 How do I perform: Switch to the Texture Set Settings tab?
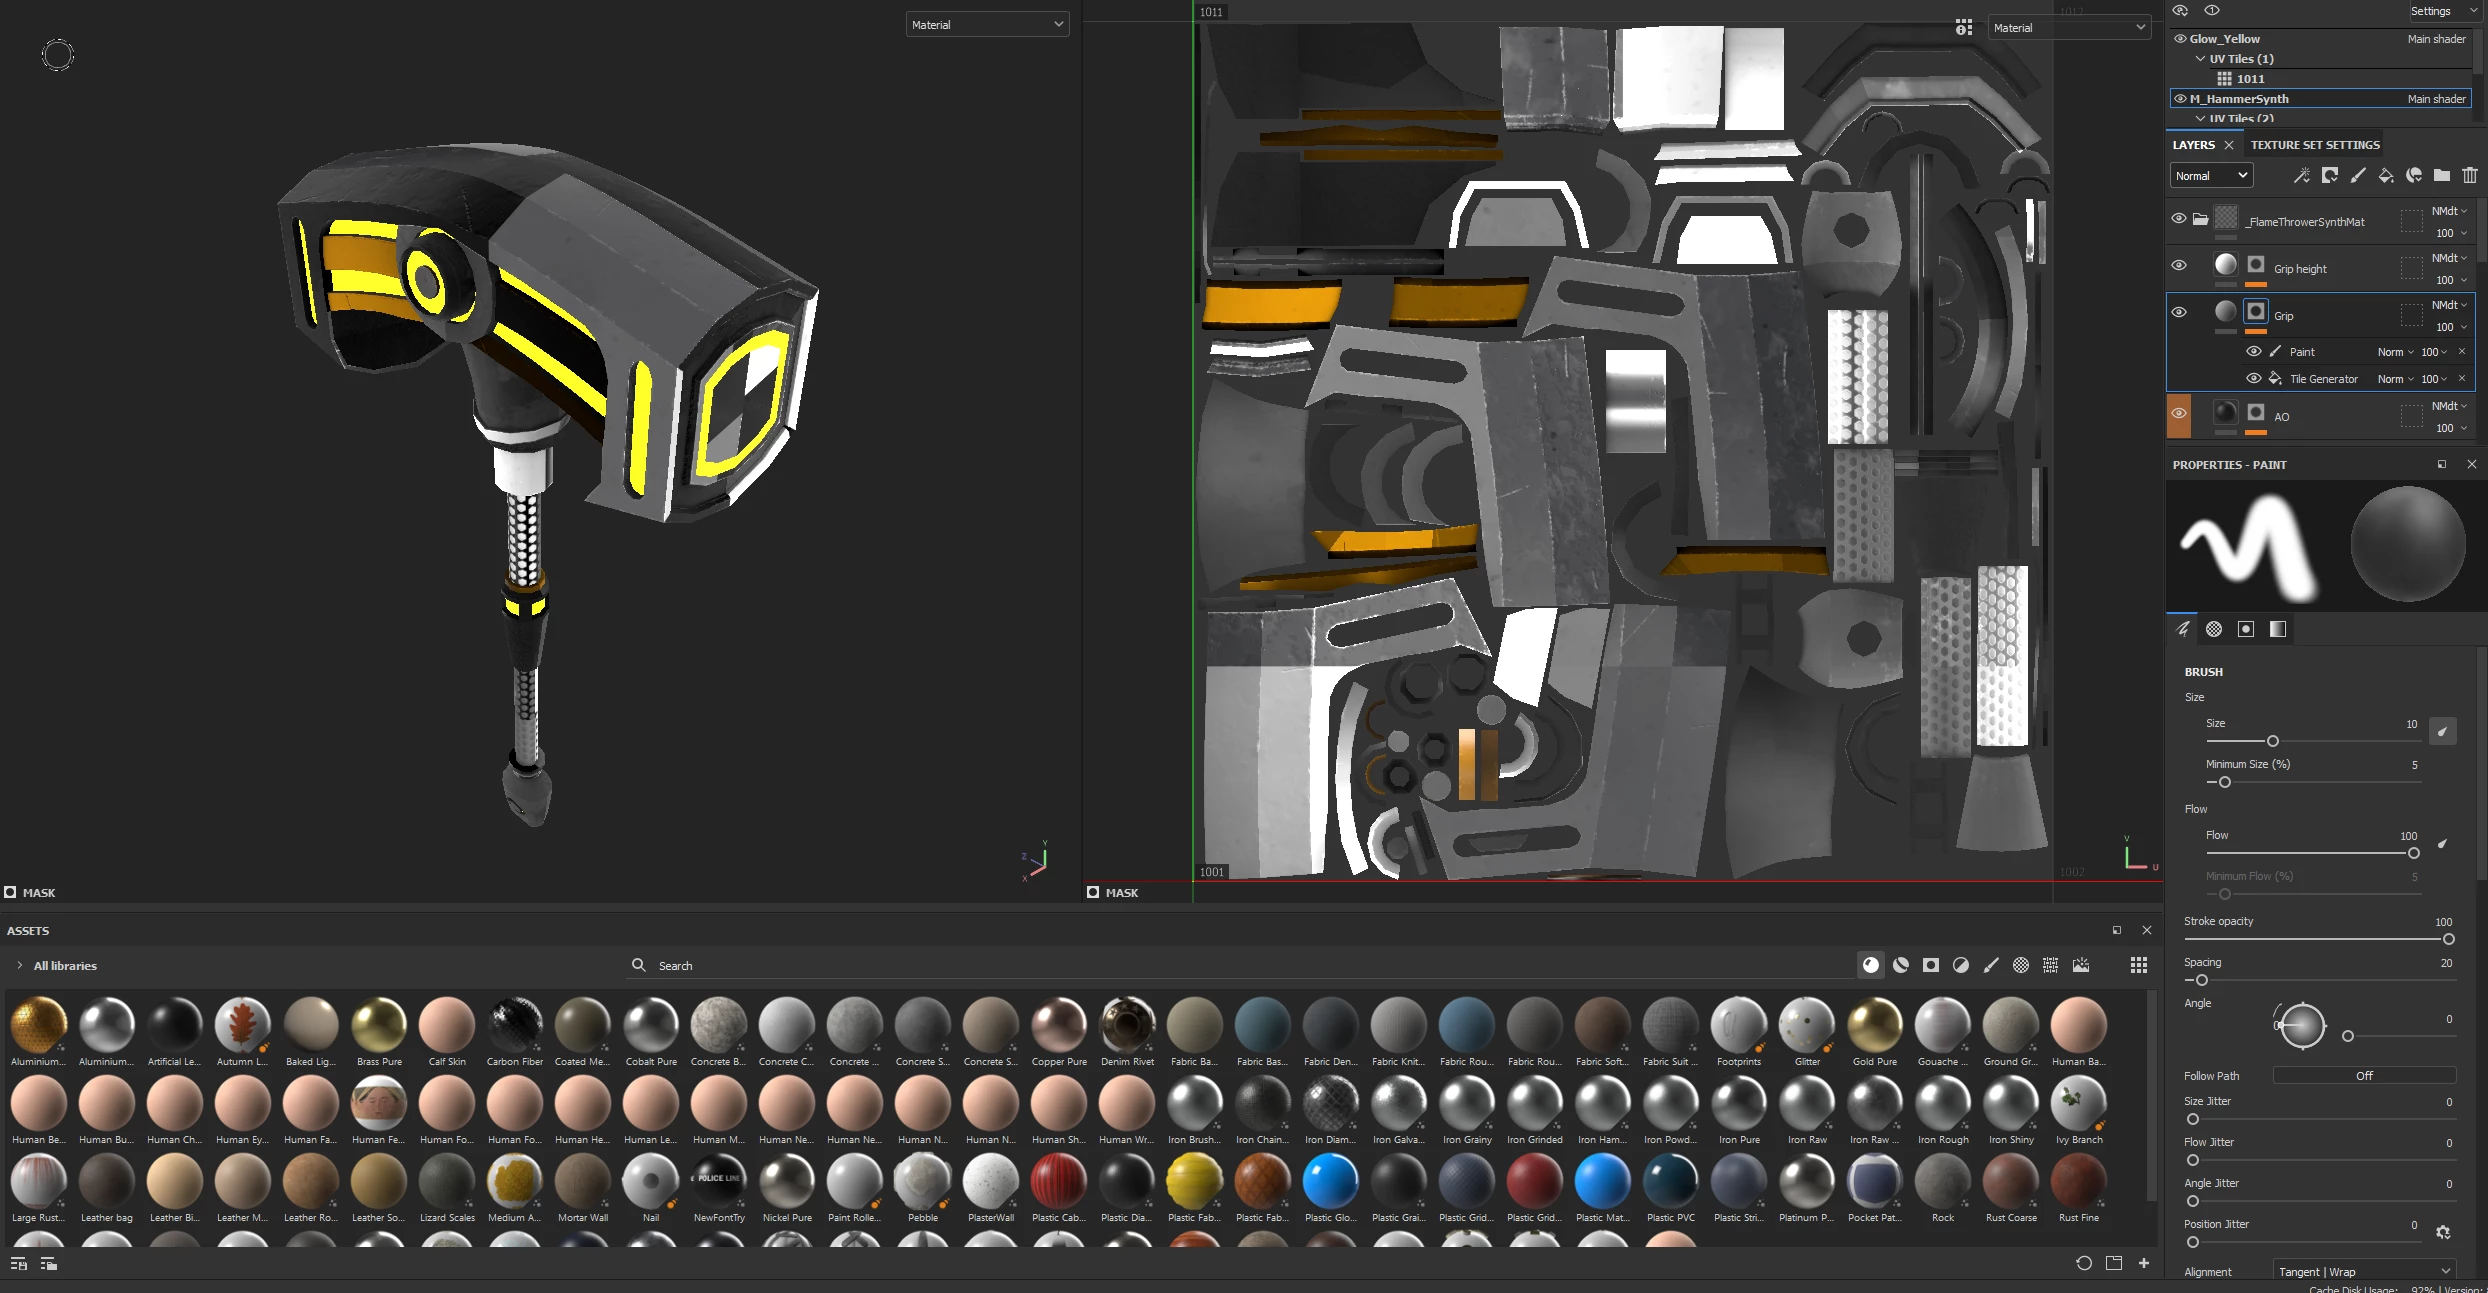pos(2315,145)
